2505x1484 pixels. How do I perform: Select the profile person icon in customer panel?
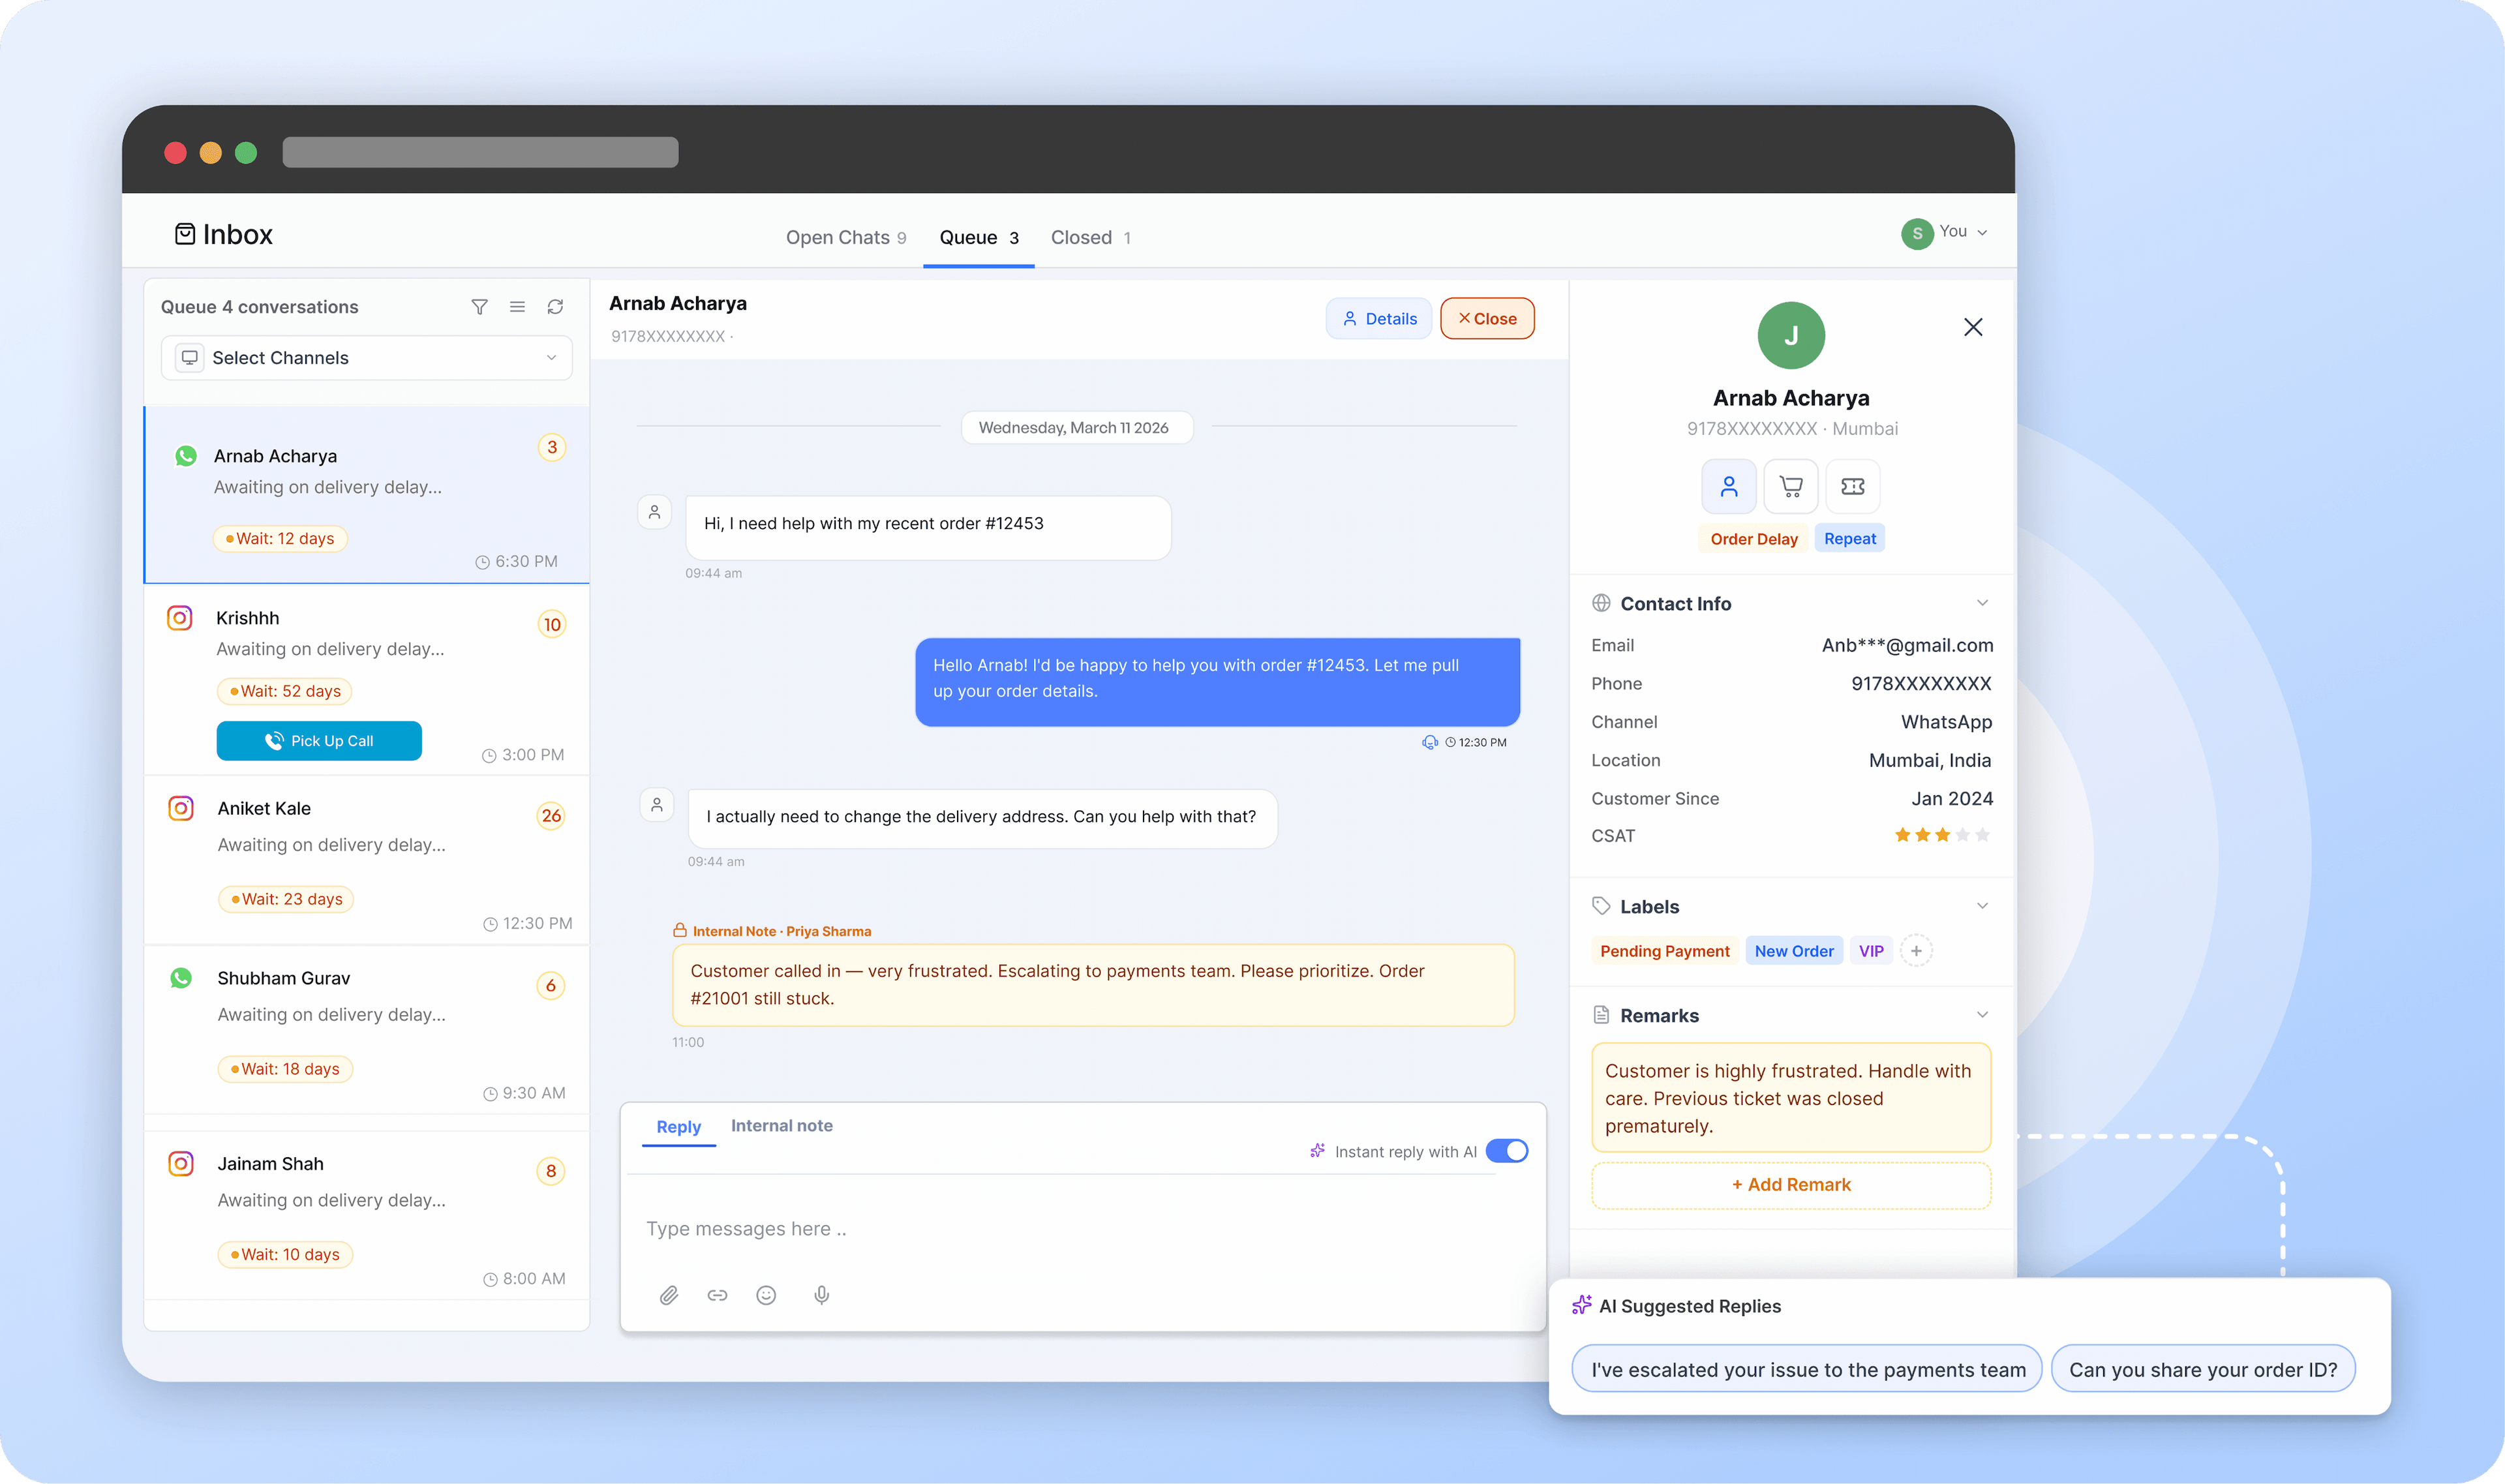[1729, 487]
